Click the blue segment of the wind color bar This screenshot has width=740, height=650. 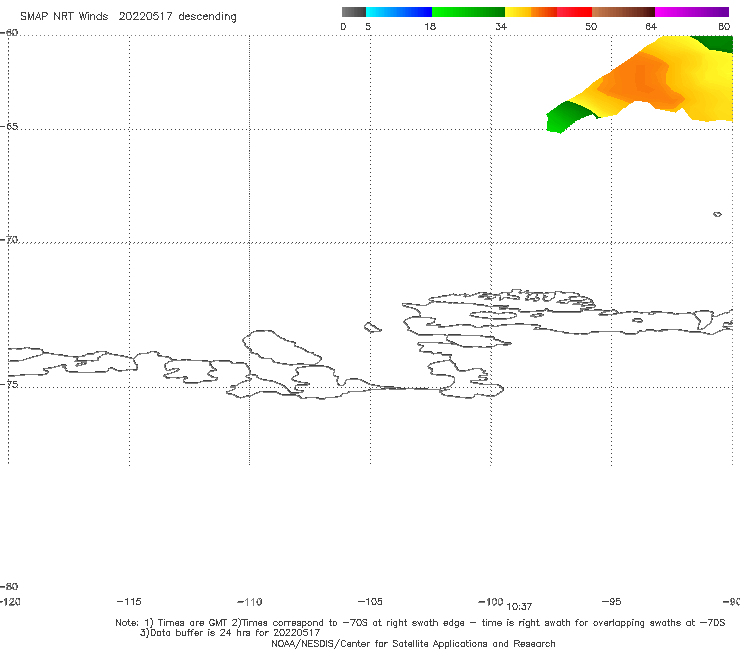click(x=399, y=12)
